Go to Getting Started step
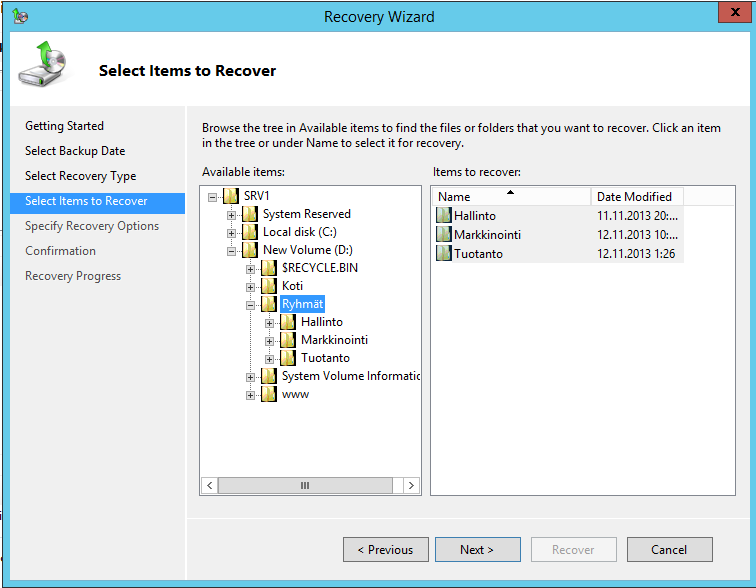Viewport: 756px width, 588px height. 64,126
